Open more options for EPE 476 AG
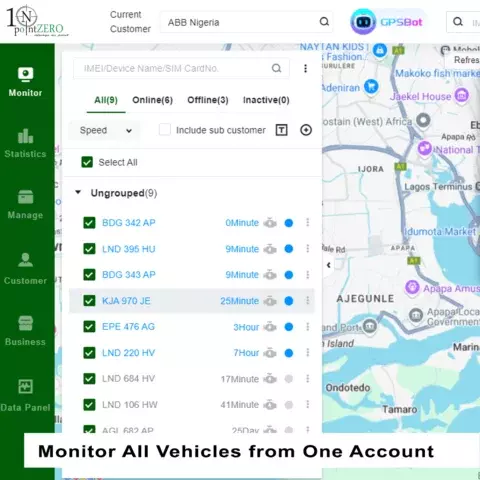 [x=308, y=327]
